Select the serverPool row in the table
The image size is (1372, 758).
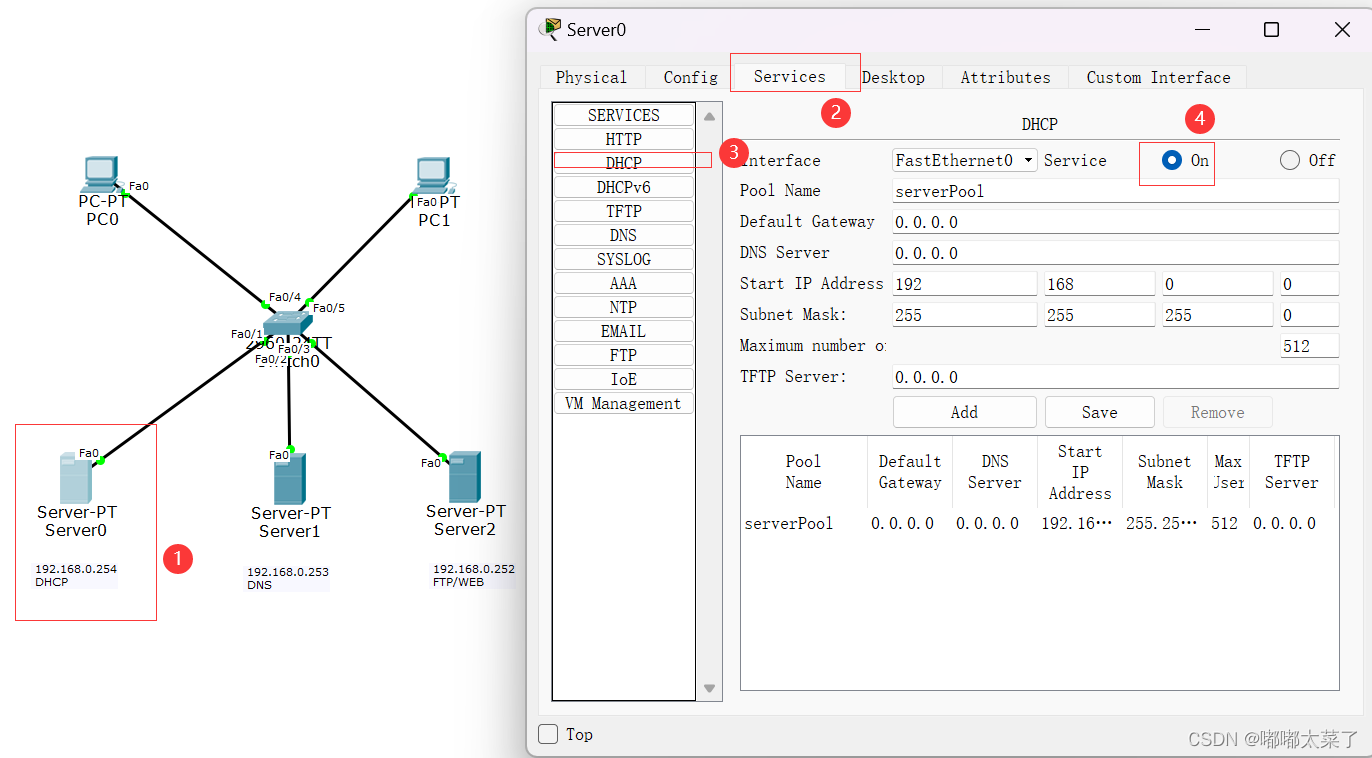coord(1037,523)
